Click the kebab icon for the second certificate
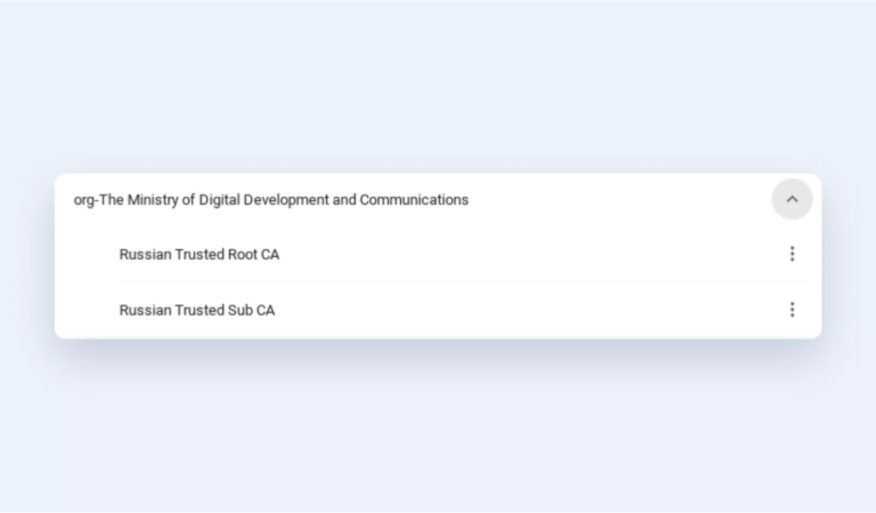876x513 pixels. [x=792, y=310]
